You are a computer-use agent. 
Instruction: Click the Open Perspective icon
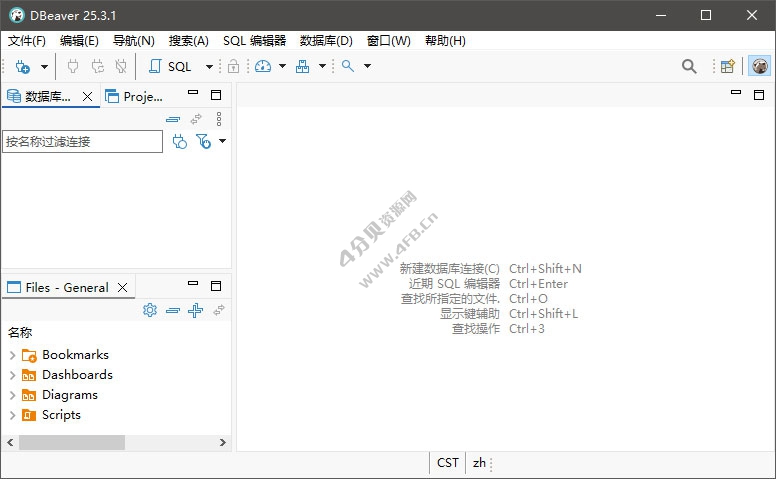728,66
